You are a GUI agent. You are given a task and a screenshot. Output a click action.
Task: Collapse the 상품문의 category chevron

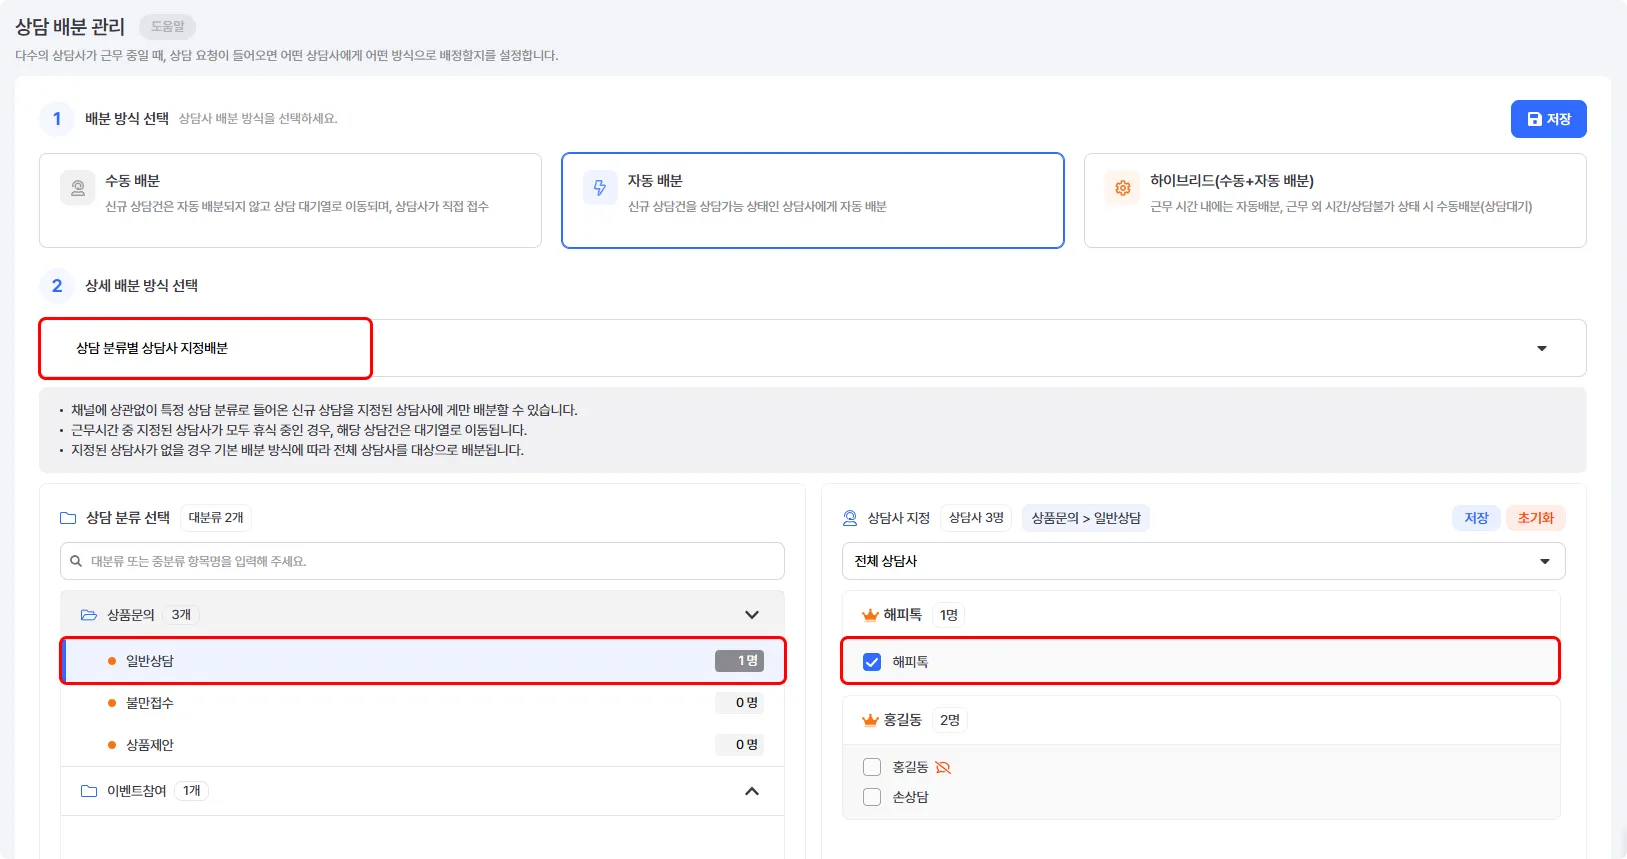[x=752, y=615]
